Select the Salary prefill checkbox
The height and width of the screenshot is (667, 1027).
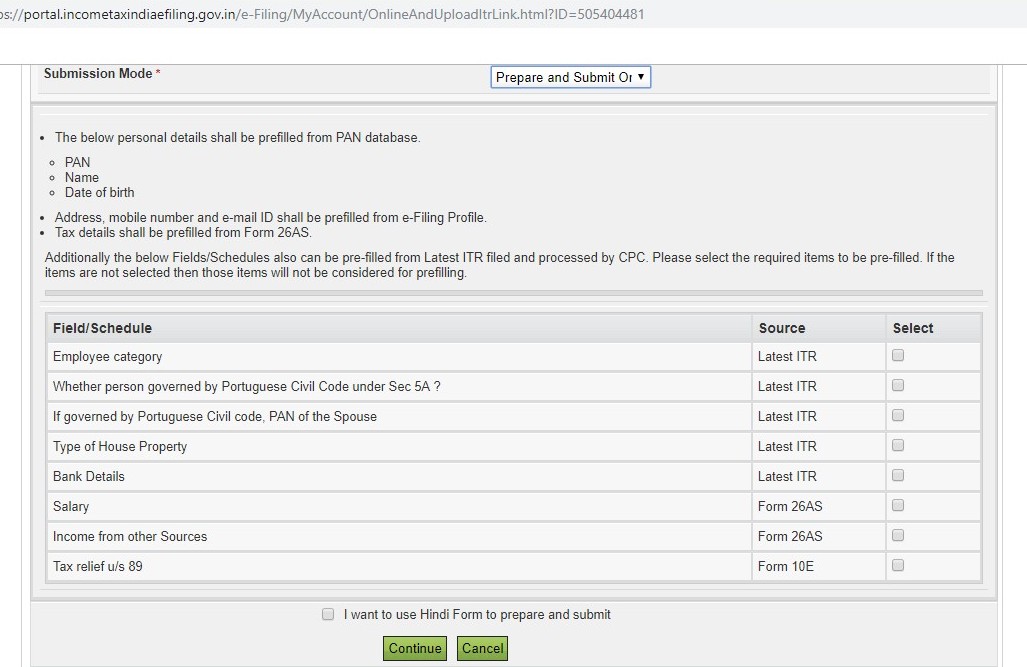coord(898,505)
